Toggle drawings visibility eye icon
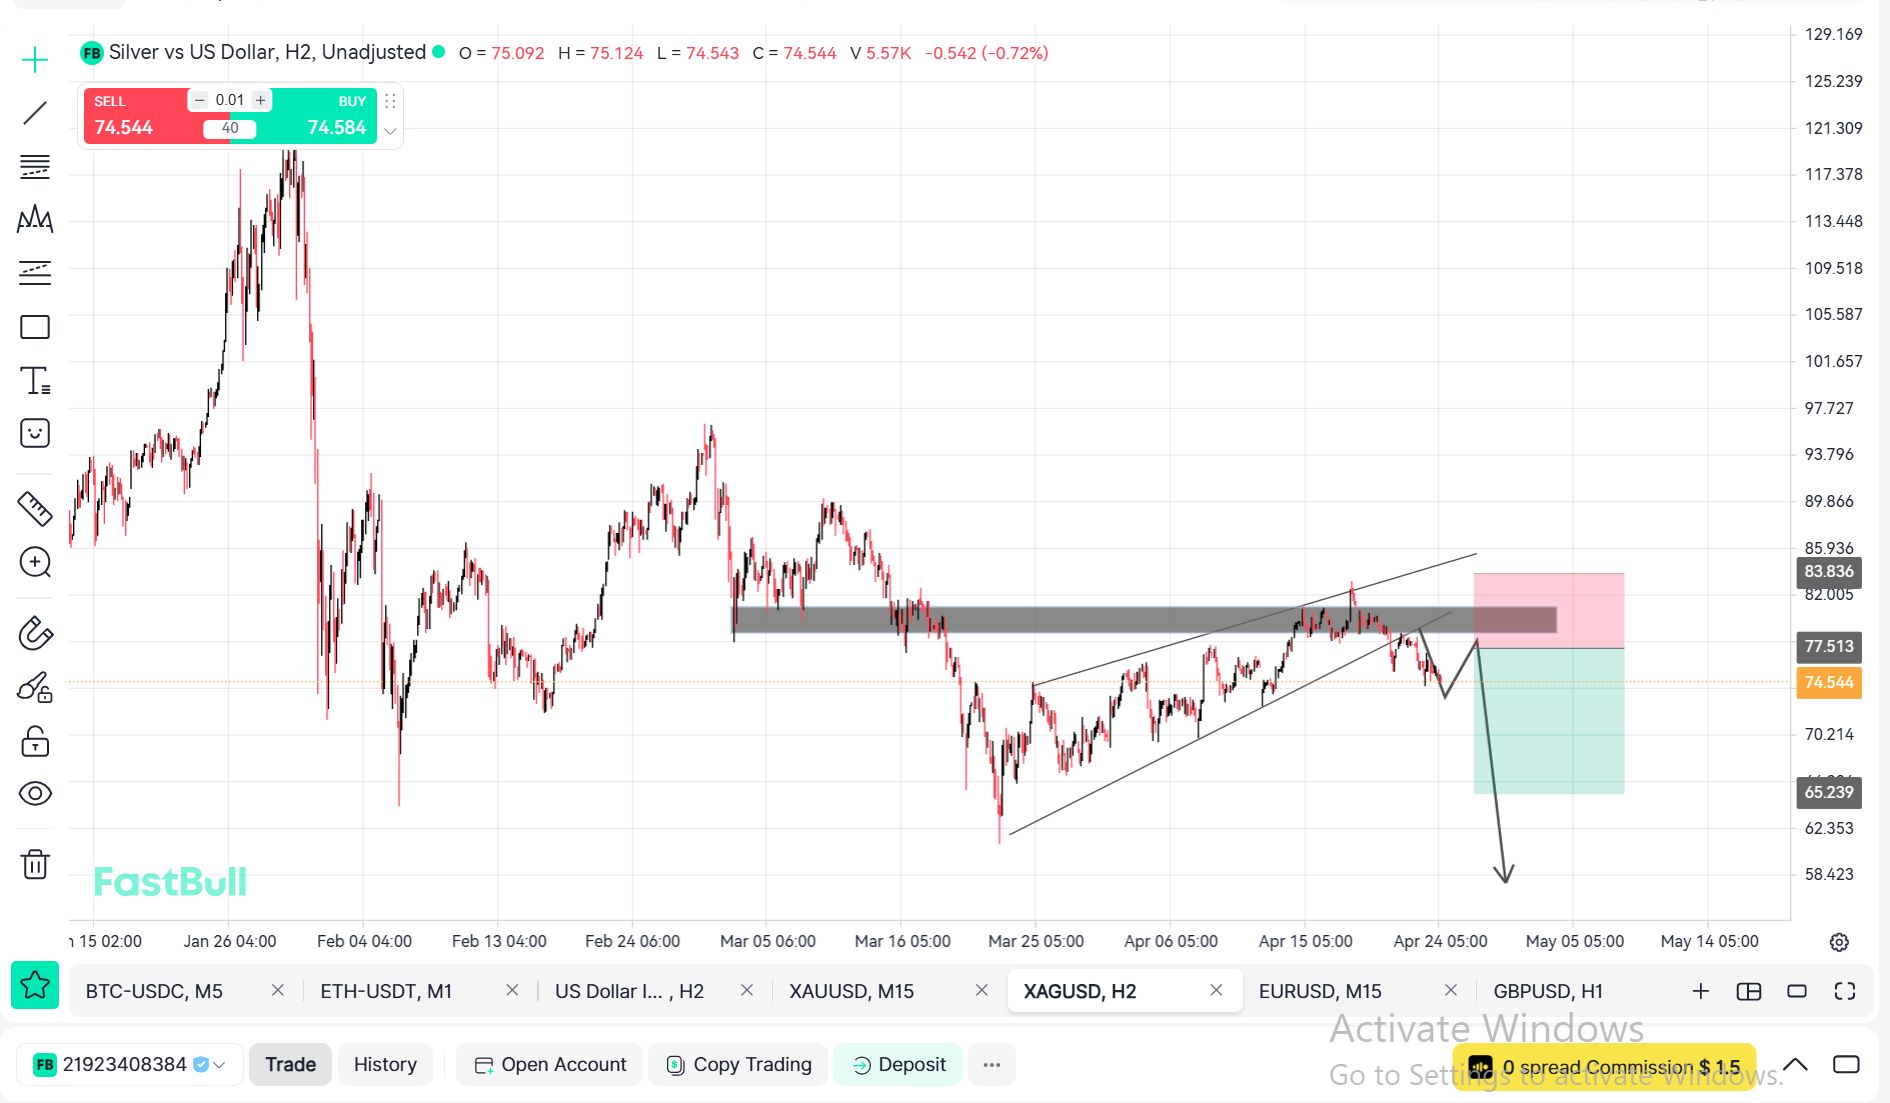Screen dimensions: 1890x1103 coord(35,794)
